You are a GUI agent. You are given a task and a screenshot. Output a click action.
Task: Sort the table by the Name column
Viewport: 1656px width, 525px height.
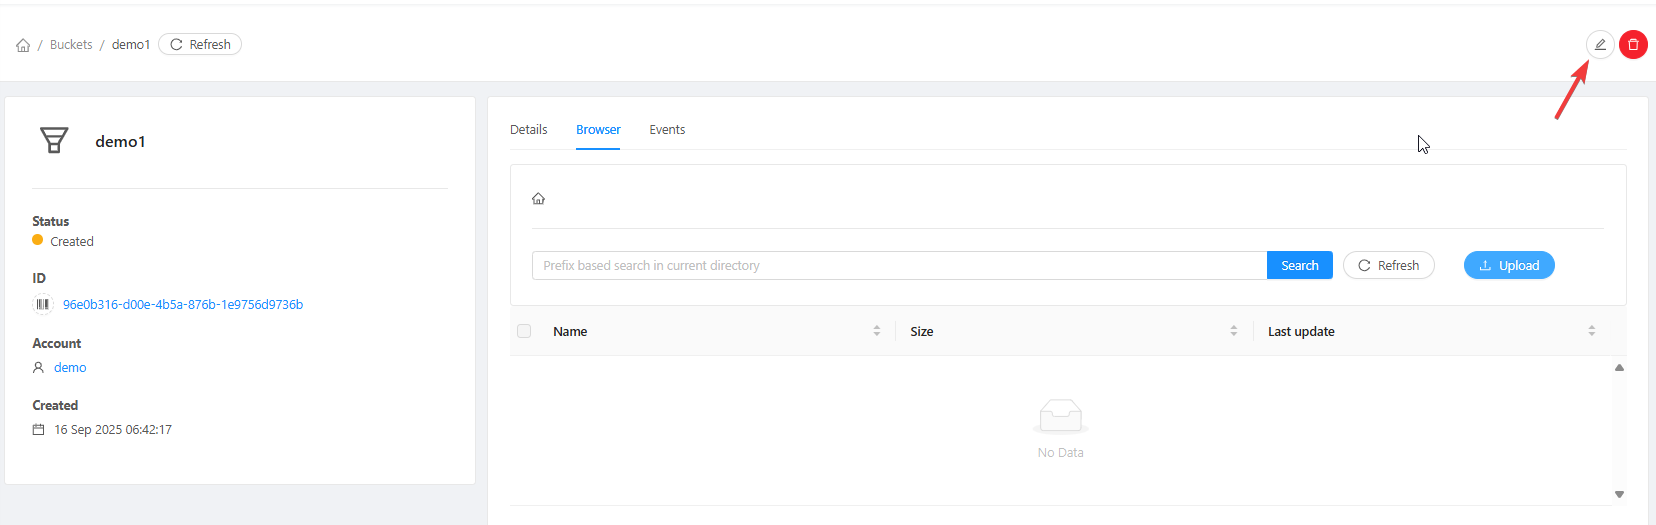(876, 331)
